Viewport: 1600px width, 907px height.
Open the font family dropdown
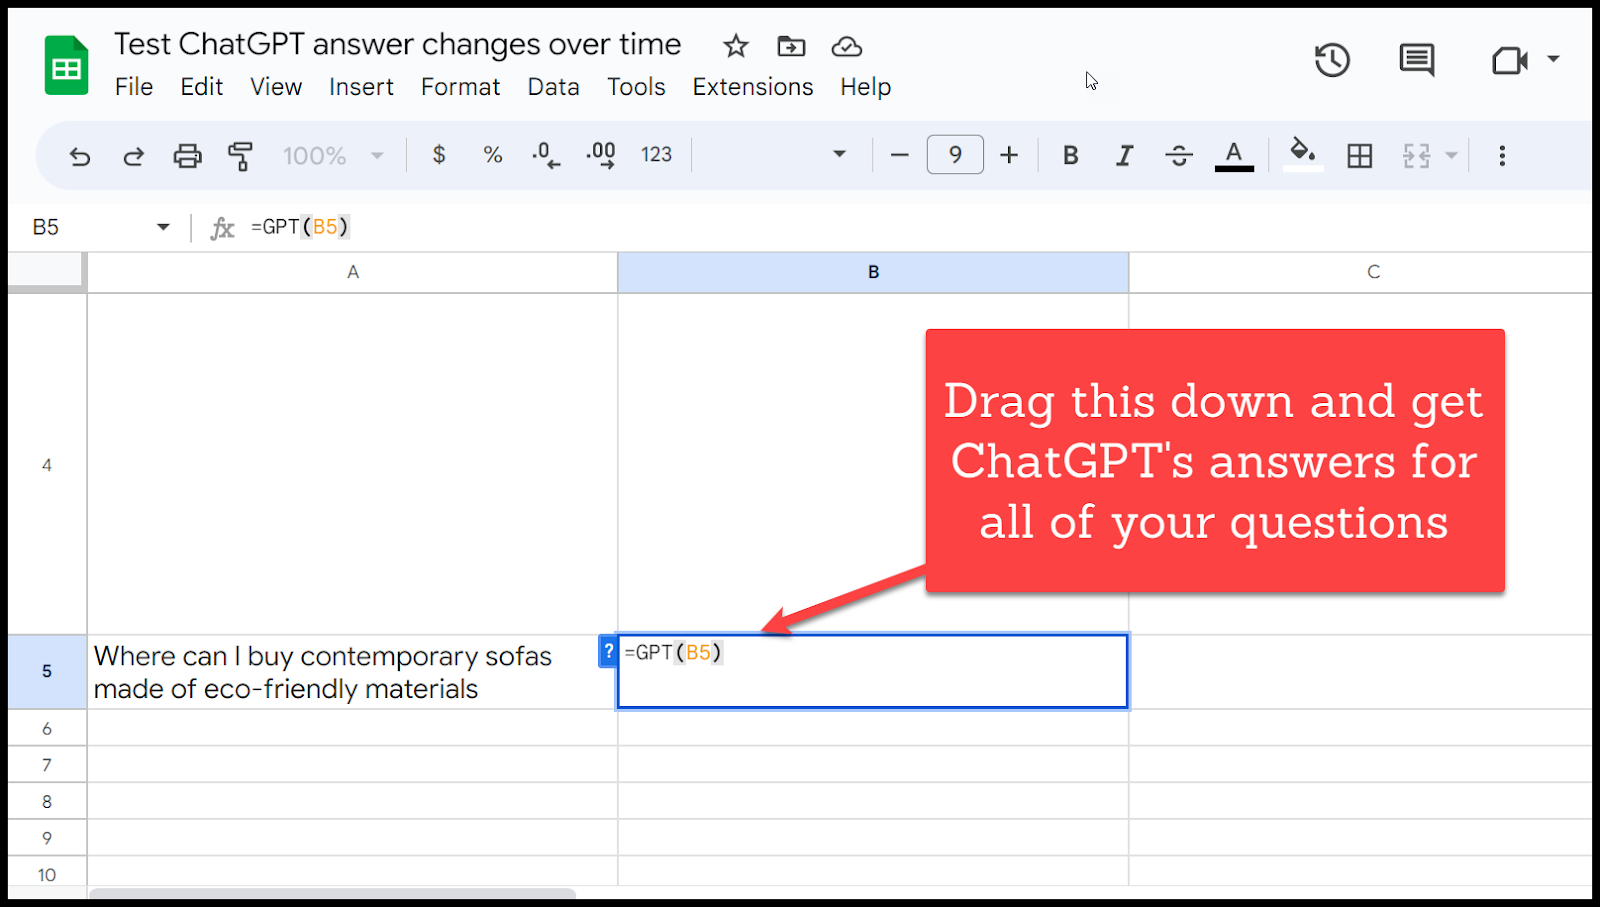coord(772,155)
